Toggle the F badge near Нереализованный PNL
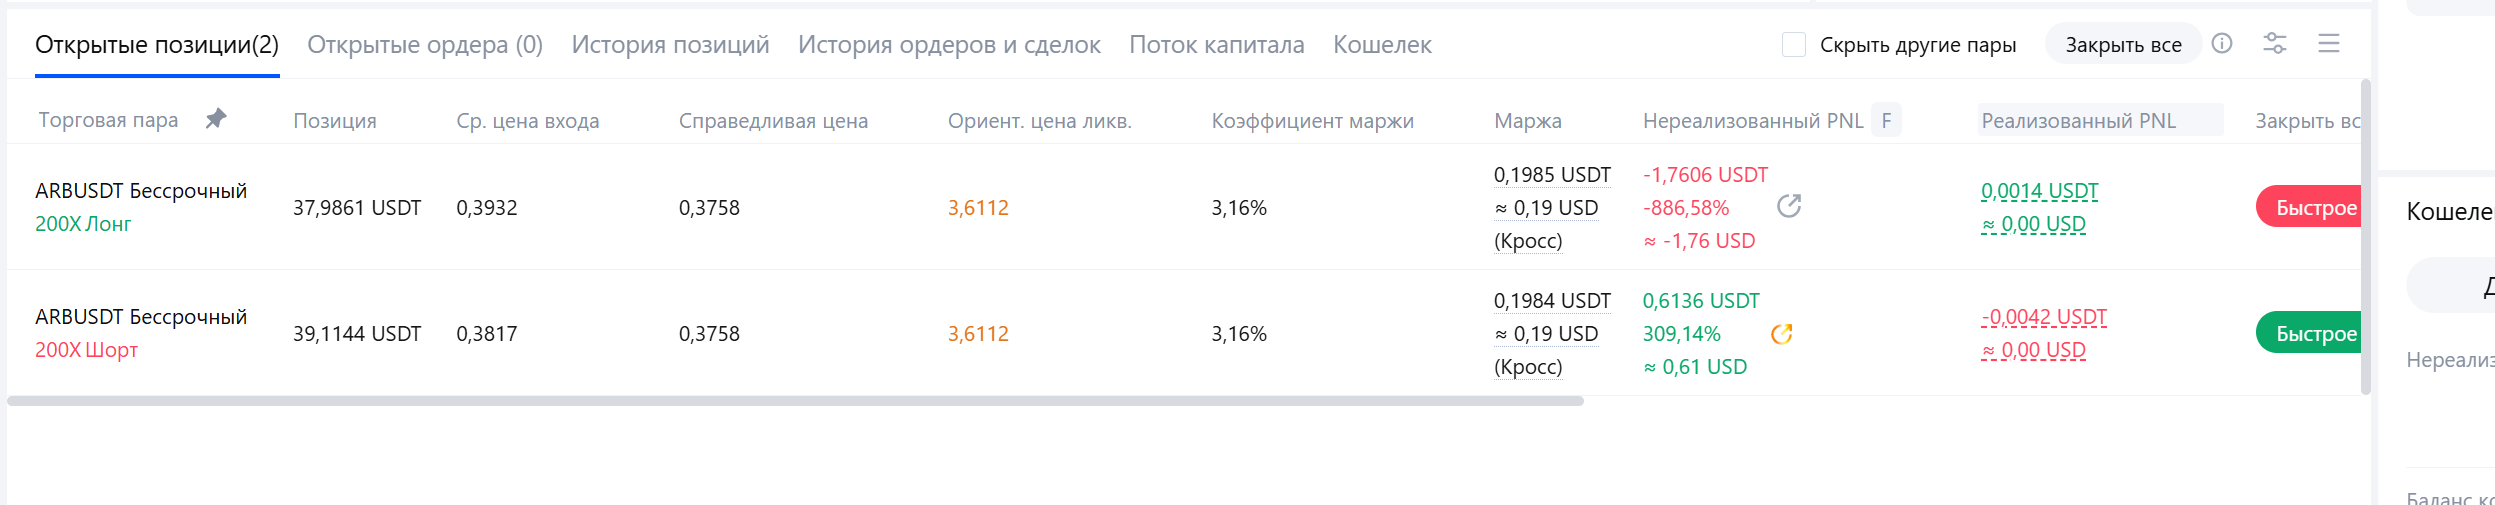The width and height of the screenshot is (2495, 505). [1886, 120]
